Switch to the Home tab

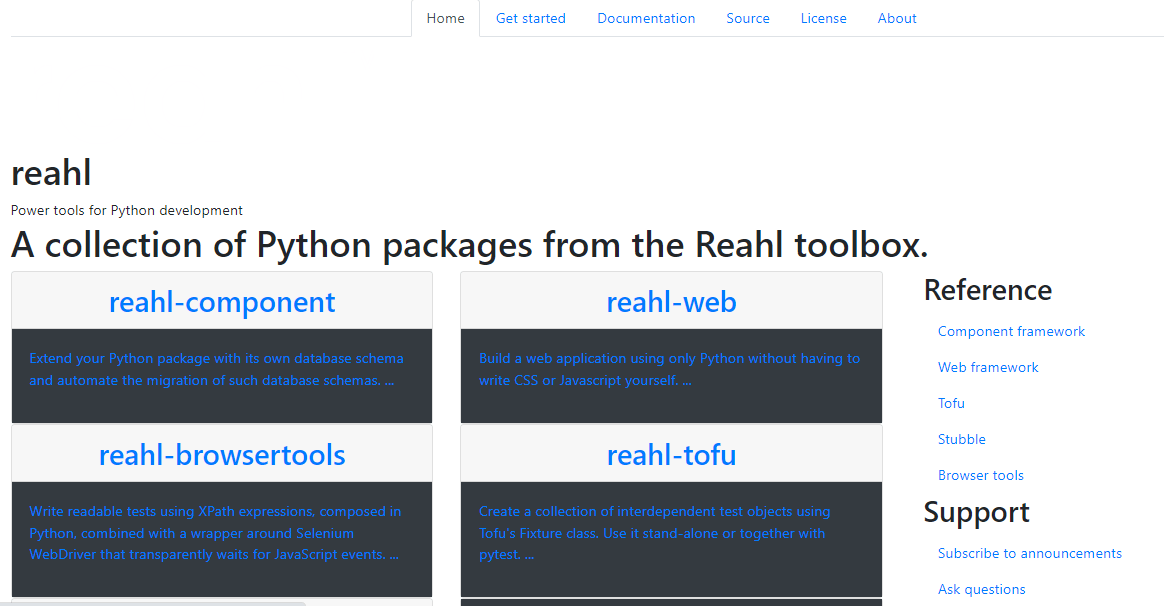pos(445,18)
